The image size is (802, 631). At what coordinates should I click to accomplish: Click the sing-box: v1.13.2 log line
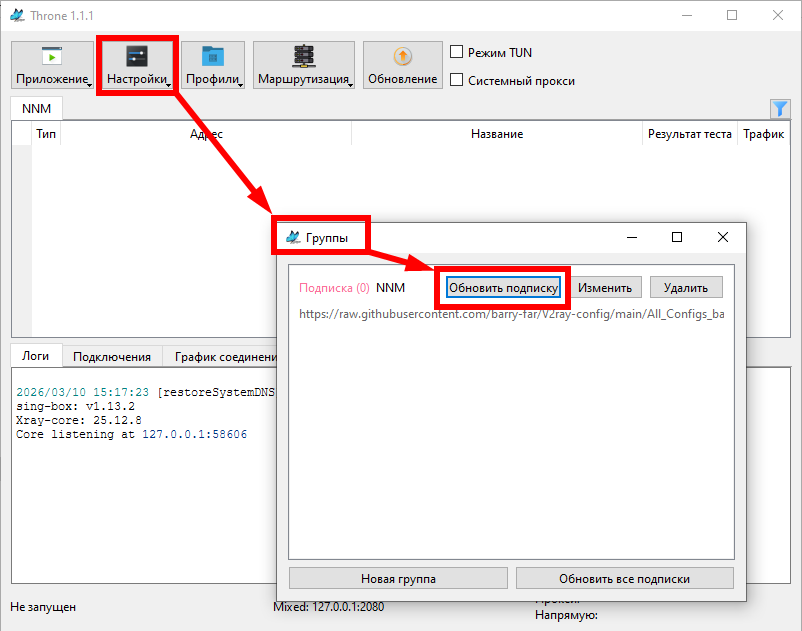point(75,406)
